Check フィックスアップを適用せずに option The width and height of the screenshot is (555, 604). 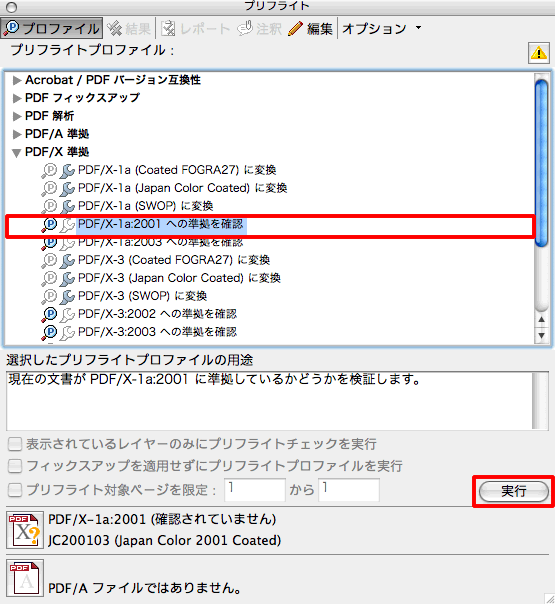click(x=15, y=466)
